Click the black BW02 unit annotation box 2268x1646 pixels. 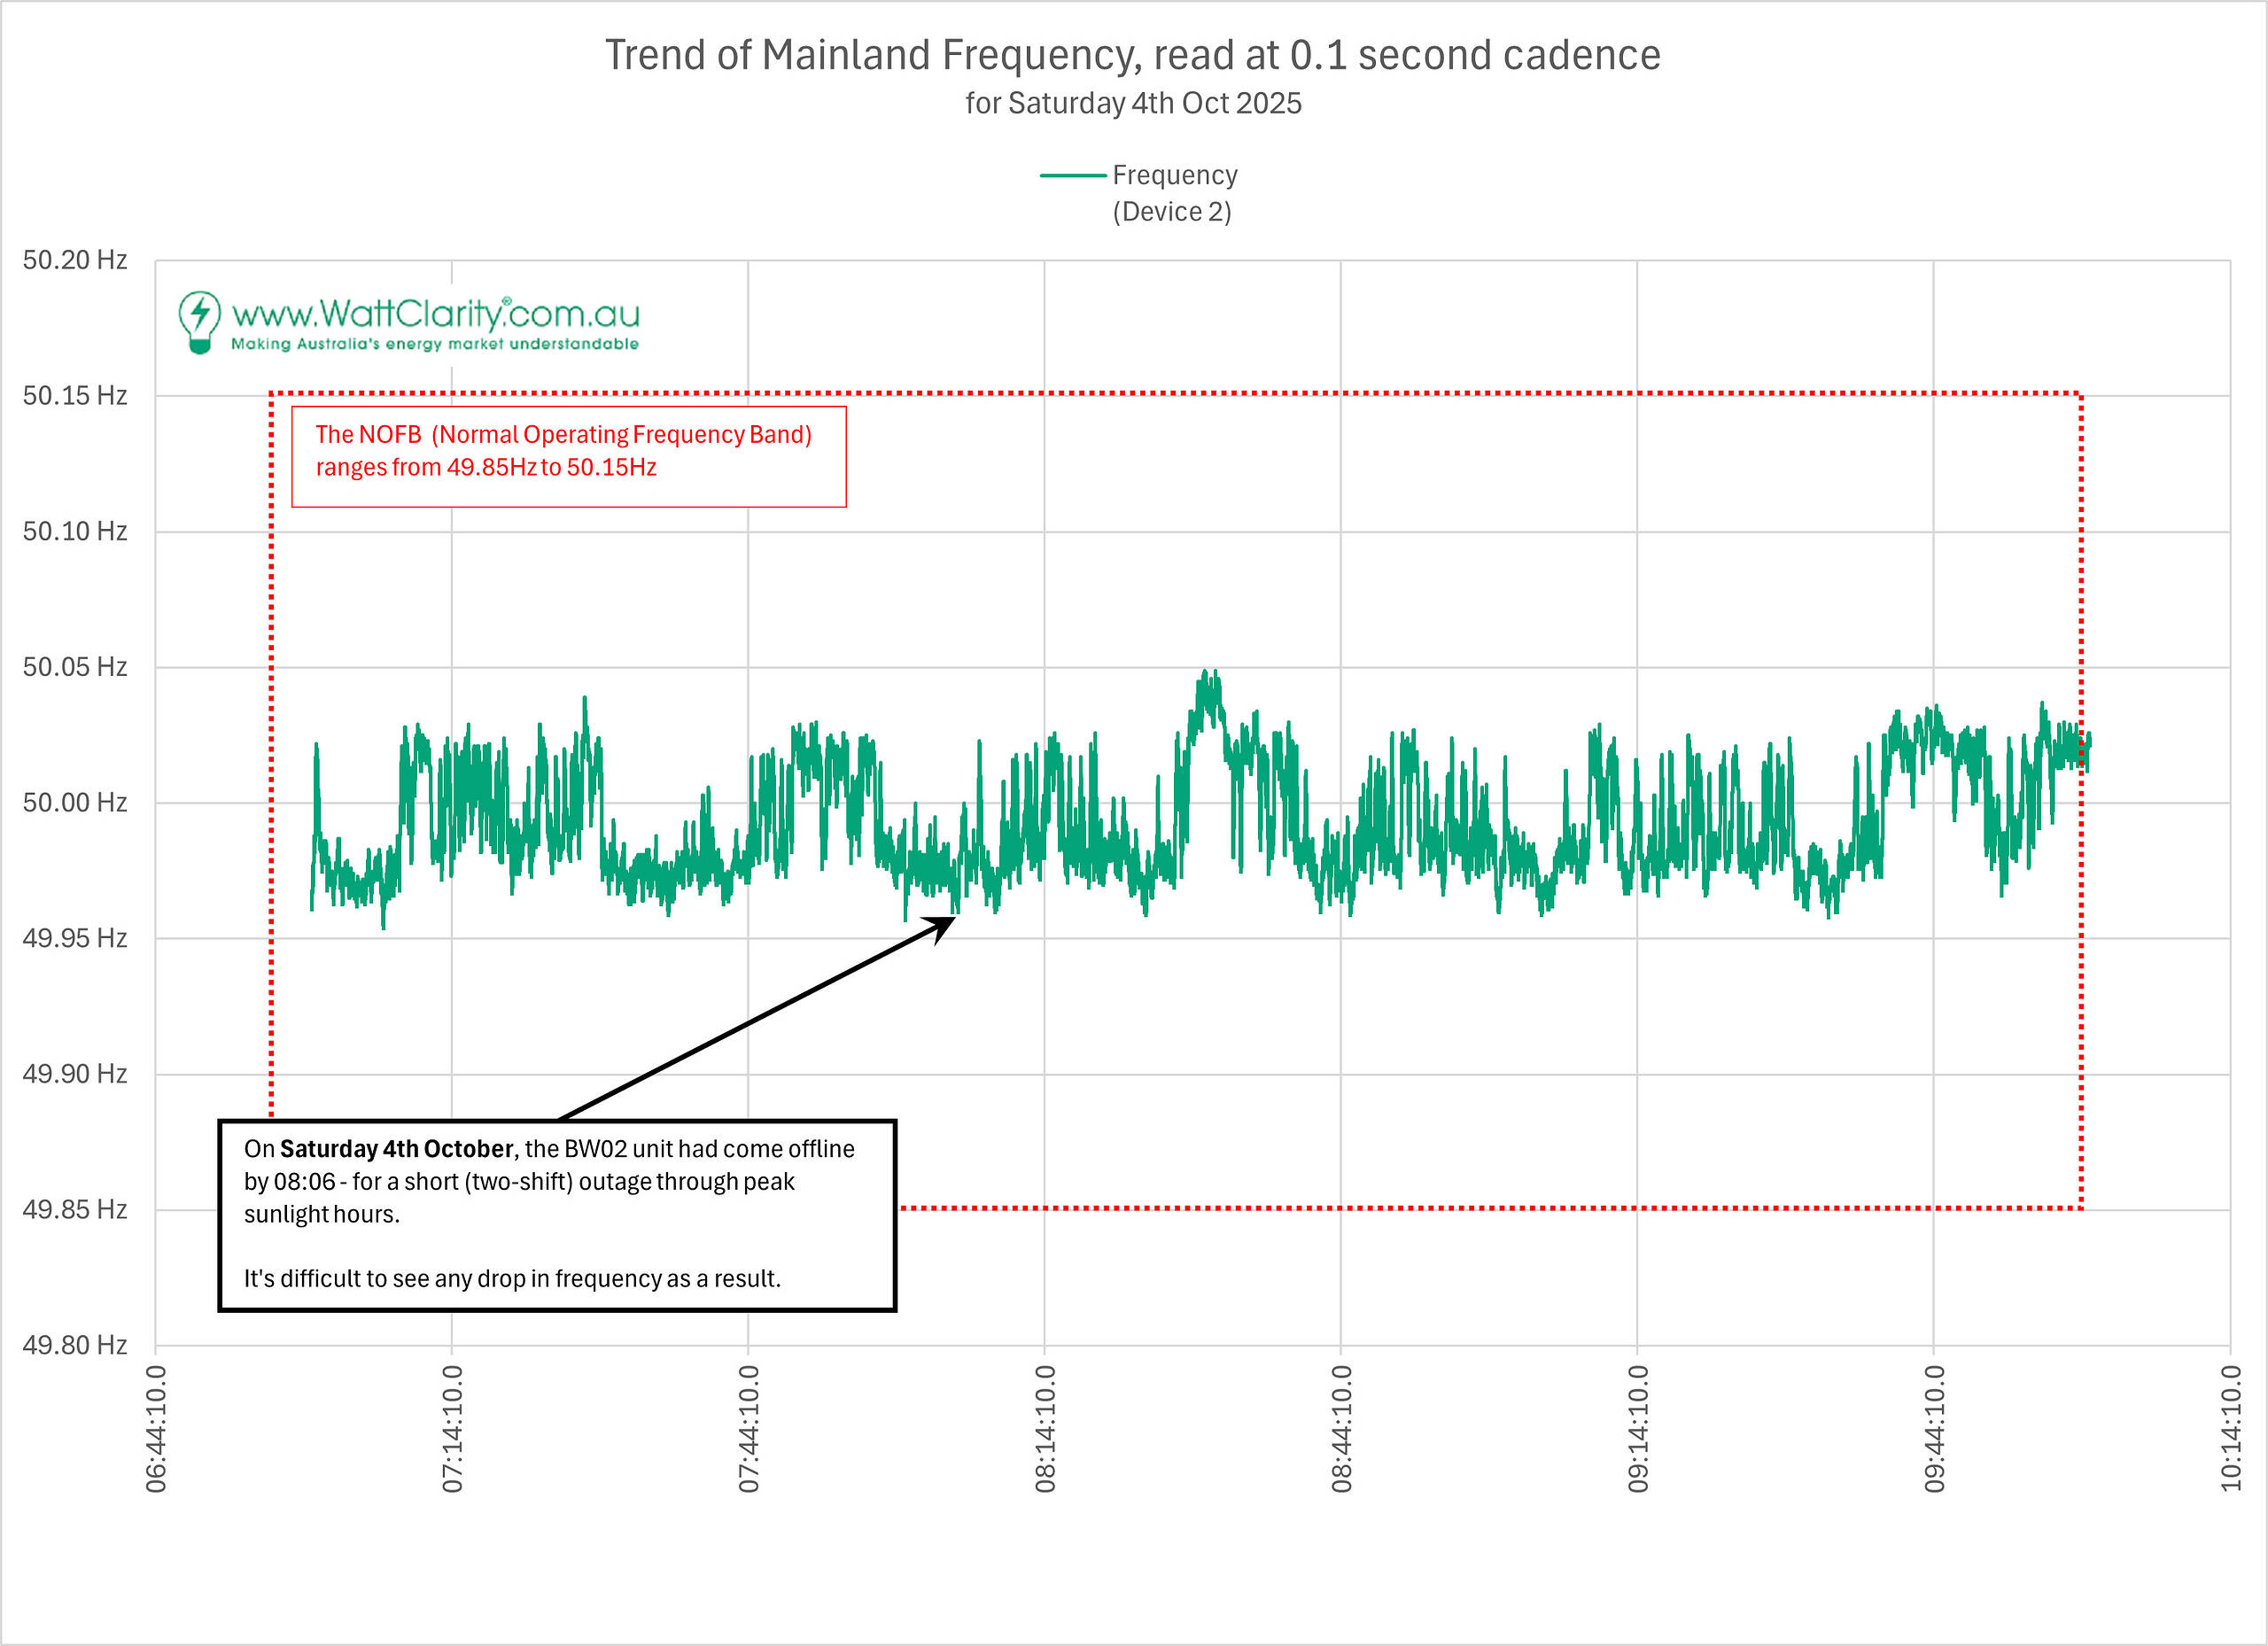556,1214
